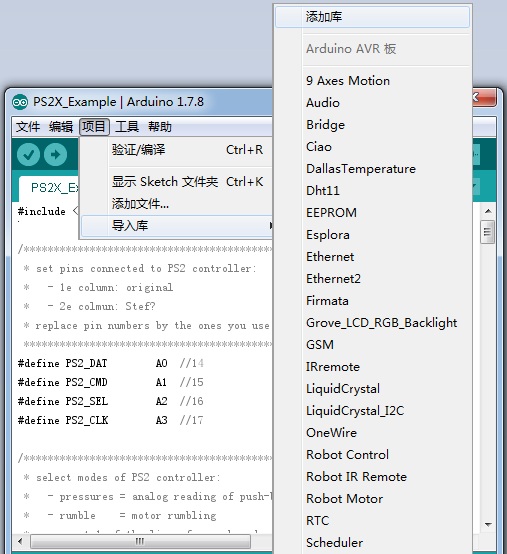The width and height of the screenshot is (507, 554).
Task: Click the PS2X_Example sketch tab
Action: (49, 188)
